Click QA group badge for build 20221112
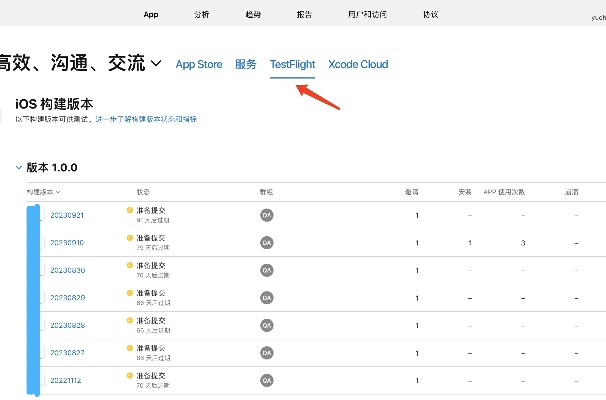The width and height of the screenshot is (606, 400). coord(266,380)
